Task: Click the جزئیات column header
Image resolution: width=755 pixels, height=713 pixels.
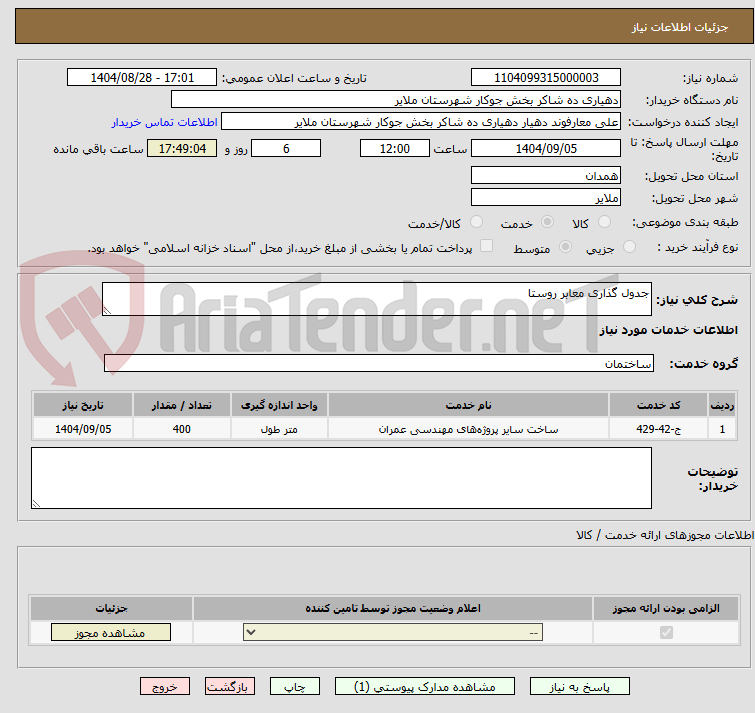Action: 111,608
